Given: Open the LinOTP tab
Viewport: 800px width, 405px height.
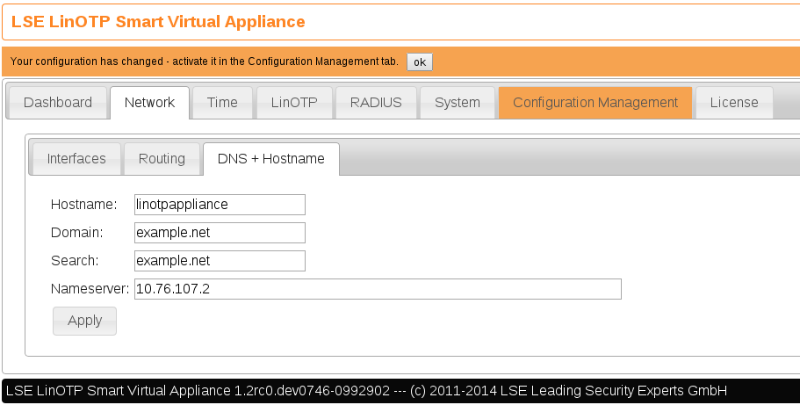Looking at the screenshot, I should click(294, 103).
